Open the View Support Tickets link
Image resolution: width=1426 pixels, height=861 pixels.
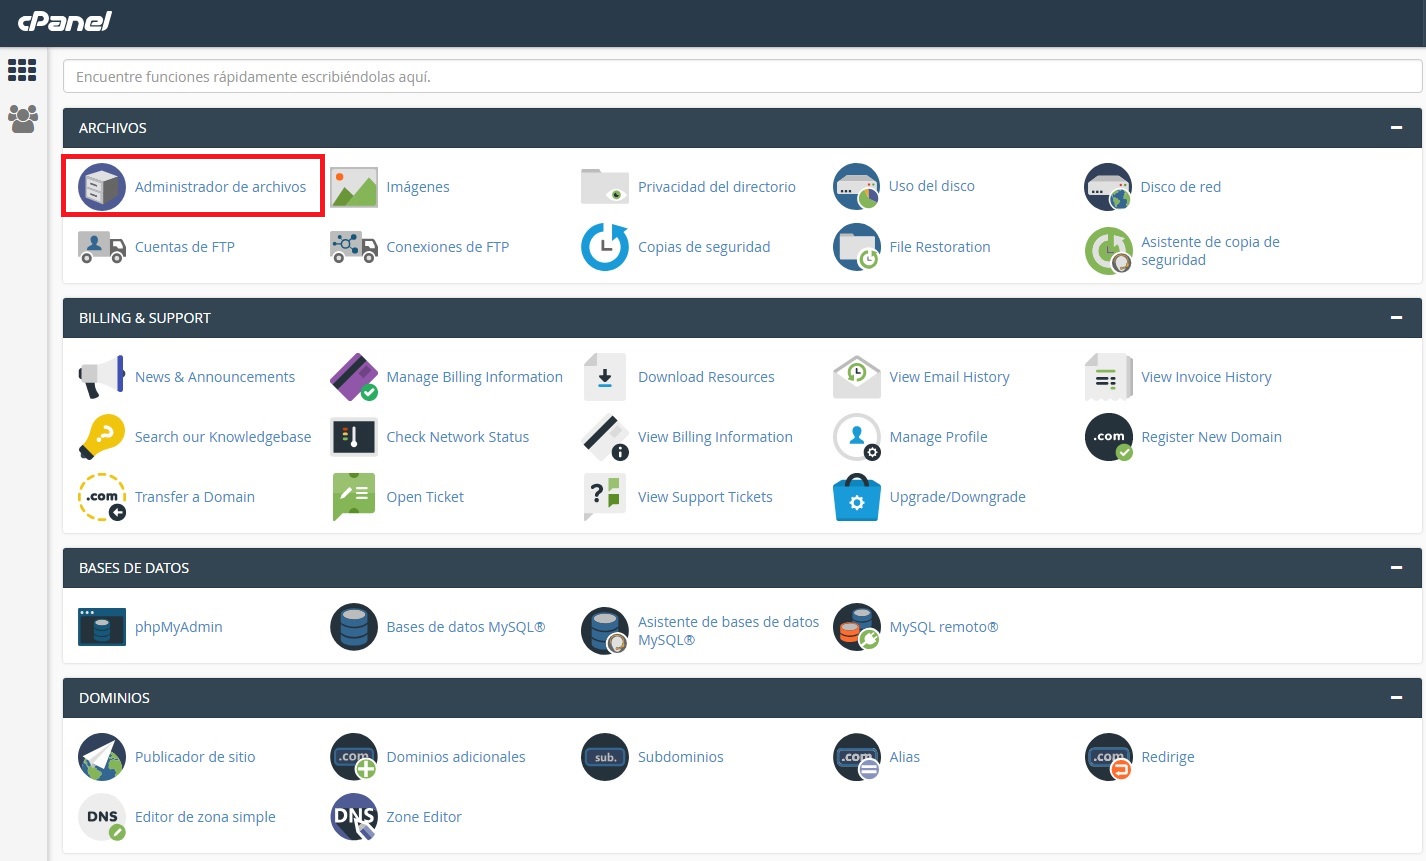[x=705, y=497]
